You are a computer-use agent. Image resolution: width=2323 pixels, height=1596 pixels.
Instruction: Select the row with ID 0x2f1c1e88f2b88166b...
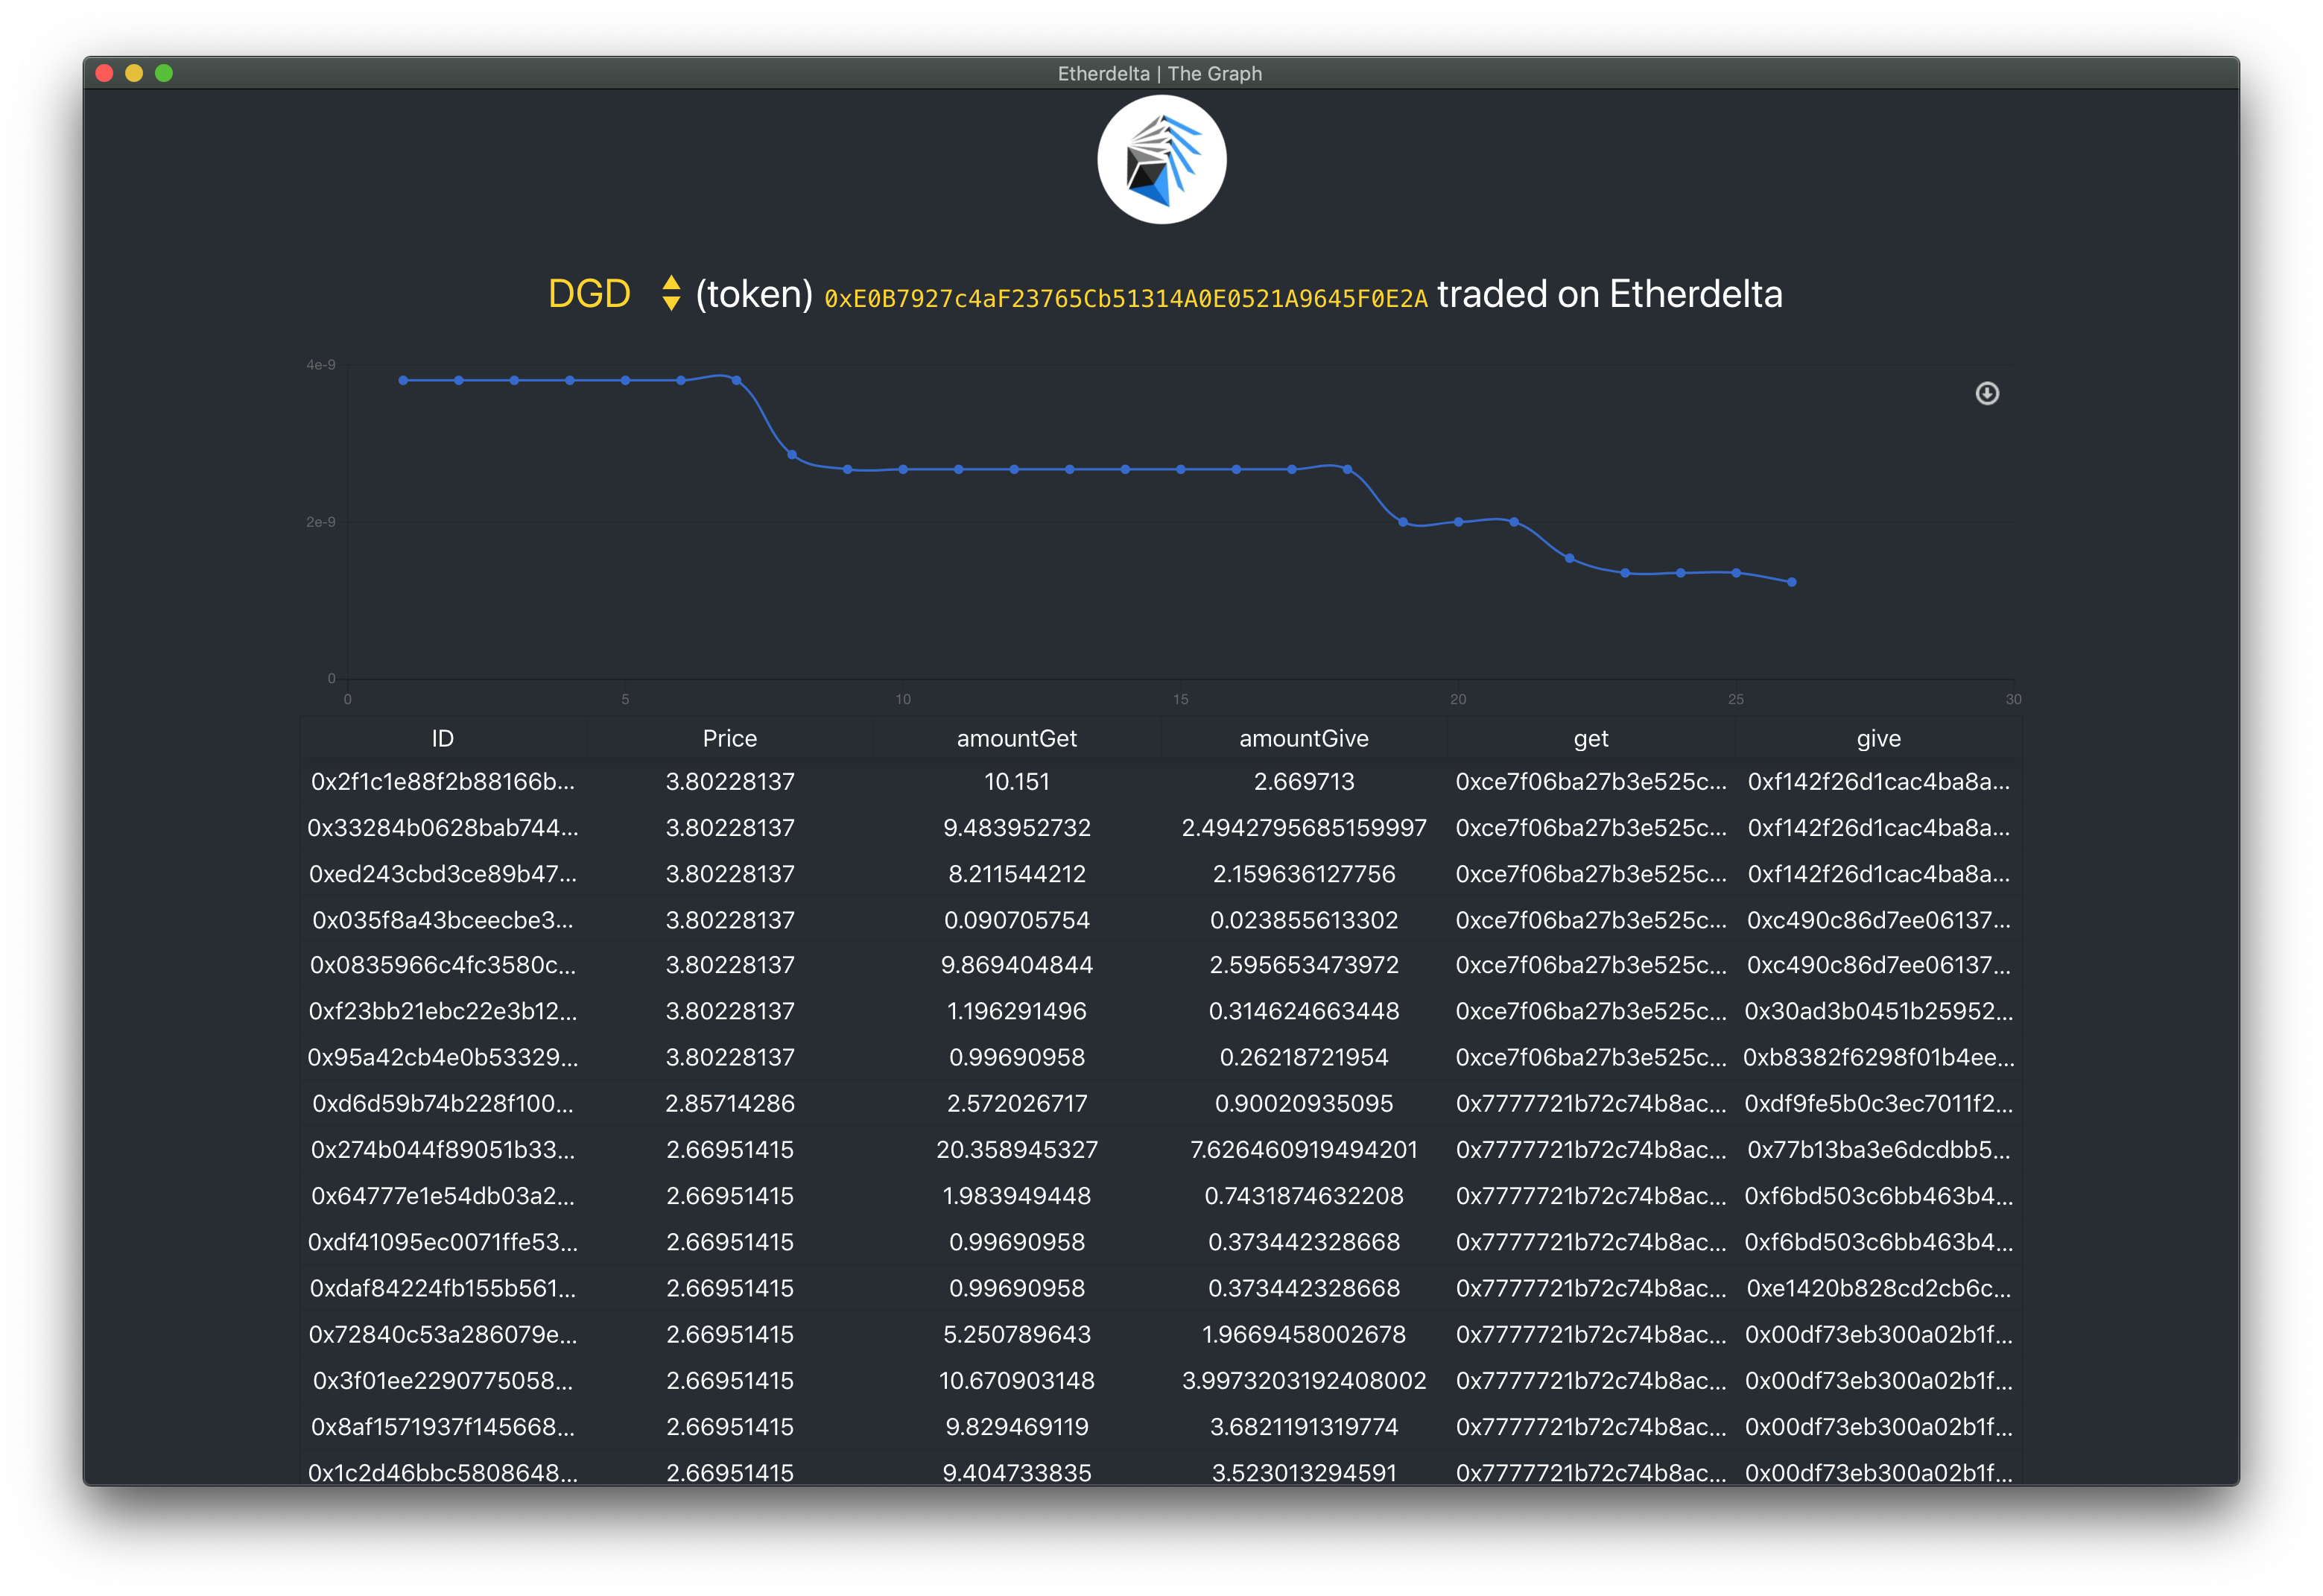point(443,782)
